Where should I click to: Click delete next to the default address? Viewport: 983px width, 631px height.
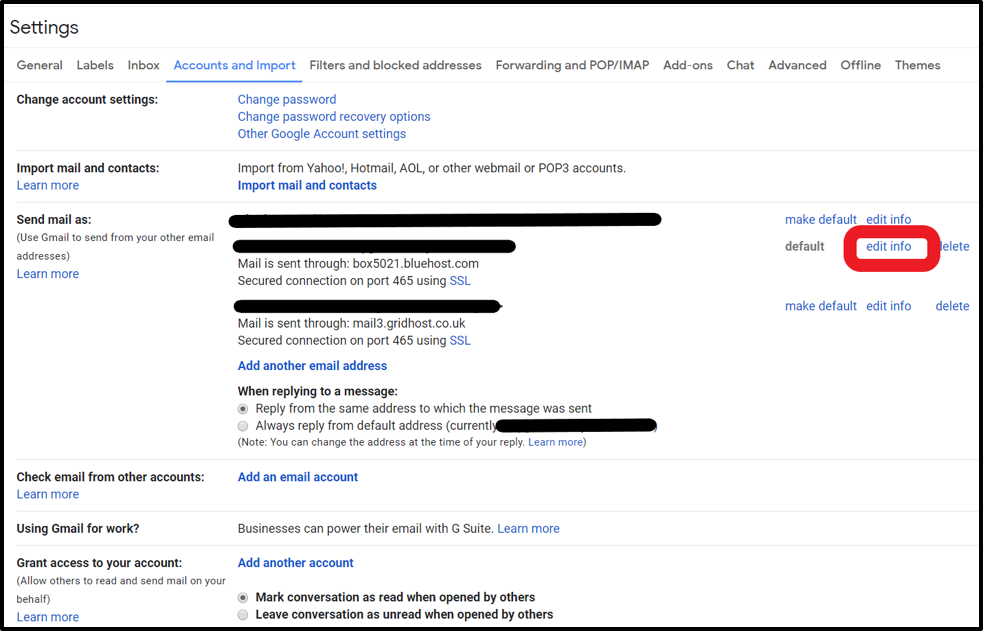pyautogui.click(x=952, y=246)
